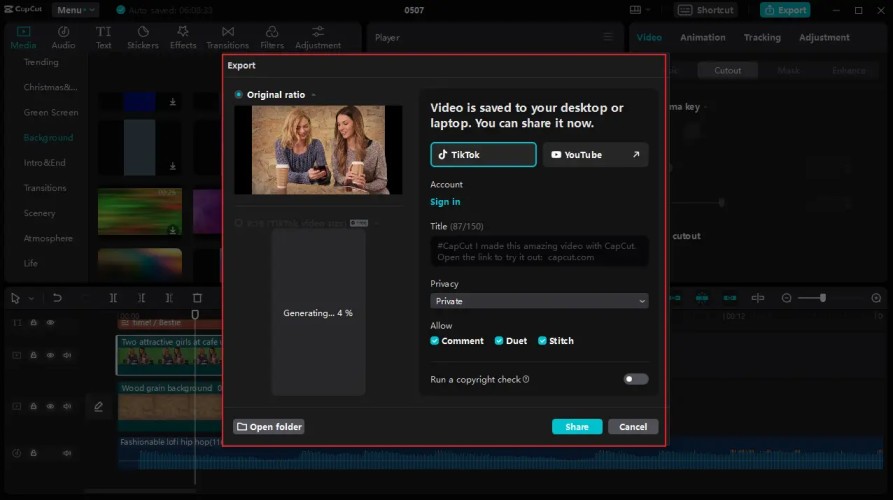Mute the Two attractive girls video track
The width and height of the screenshot is (893, 500).
pyautogui.click(x=67, y=355)
